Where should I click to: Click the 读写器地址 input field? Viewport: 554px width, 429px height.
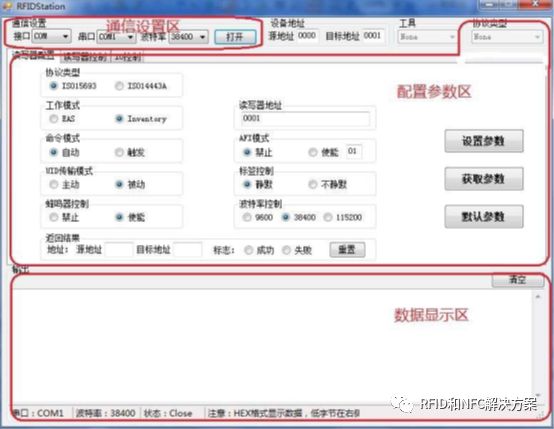(x=306, y=118)
